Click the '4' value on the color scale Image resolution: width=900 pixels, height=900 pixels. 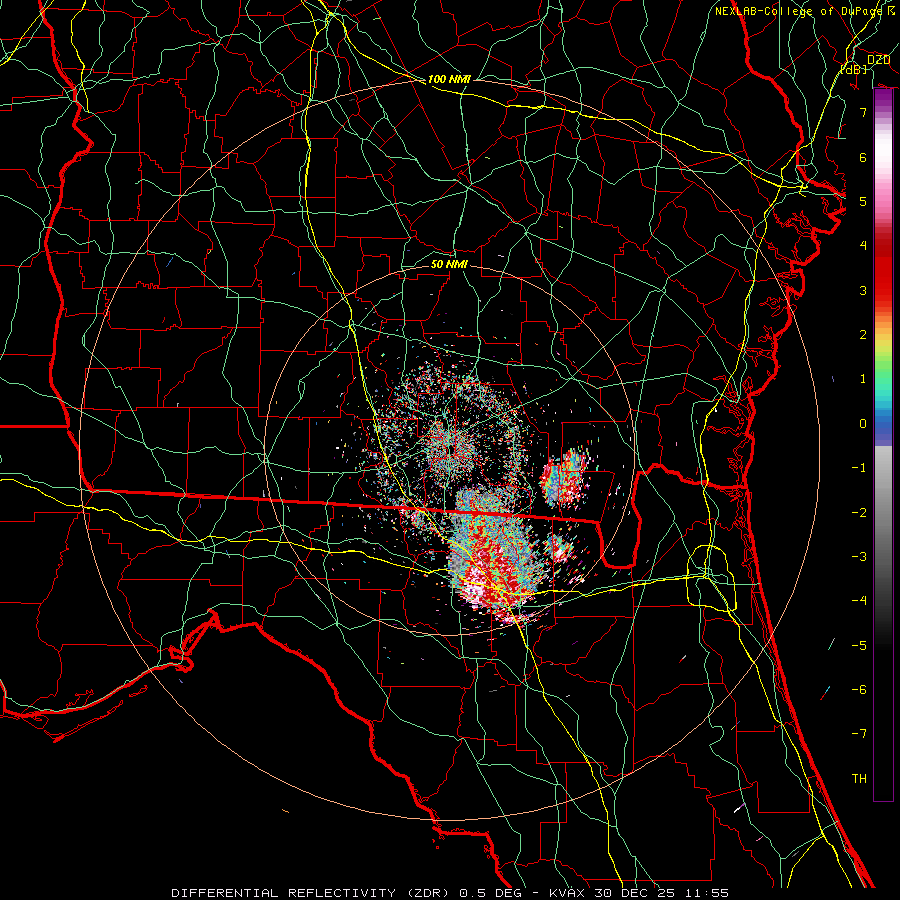tap(863, 246)
